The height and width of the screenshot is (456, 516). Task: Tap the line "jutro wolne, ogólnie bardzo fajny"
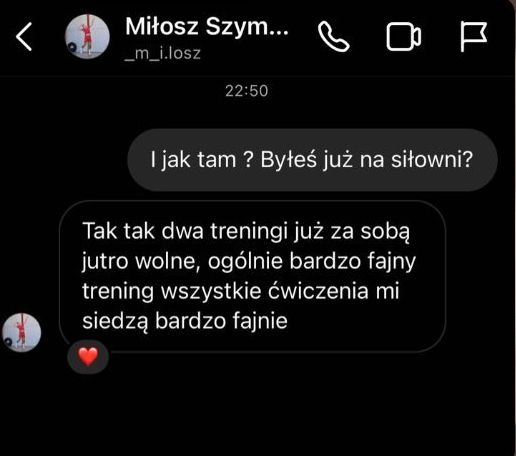(x=249, y=261)
